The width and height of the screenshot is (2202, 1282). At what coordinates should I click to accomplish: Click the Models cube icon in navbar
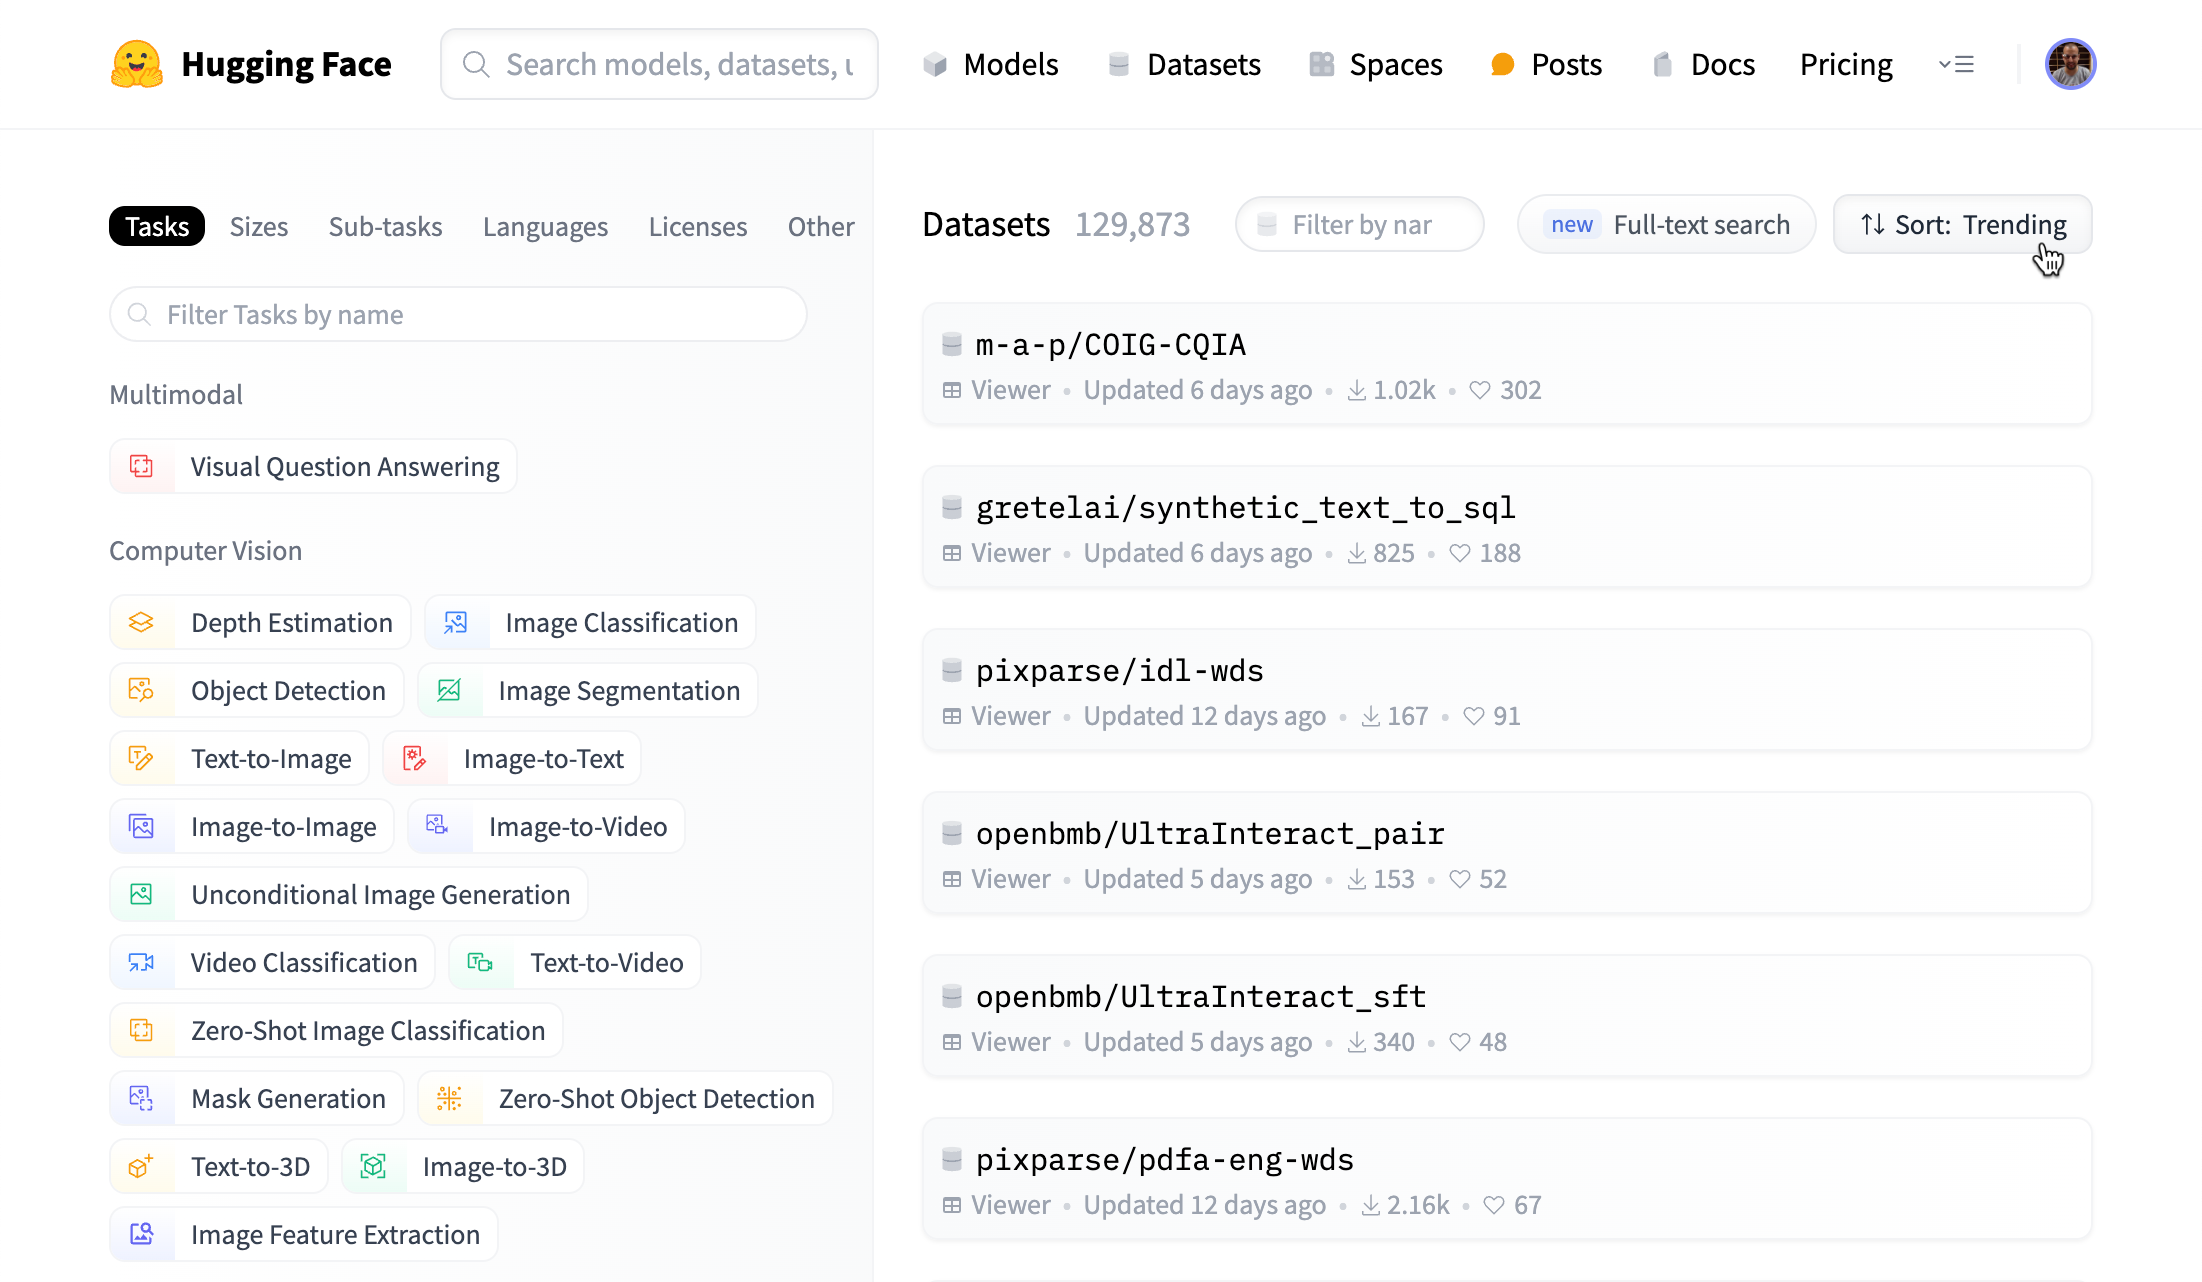pyautogui.click(x=935, y=65)
